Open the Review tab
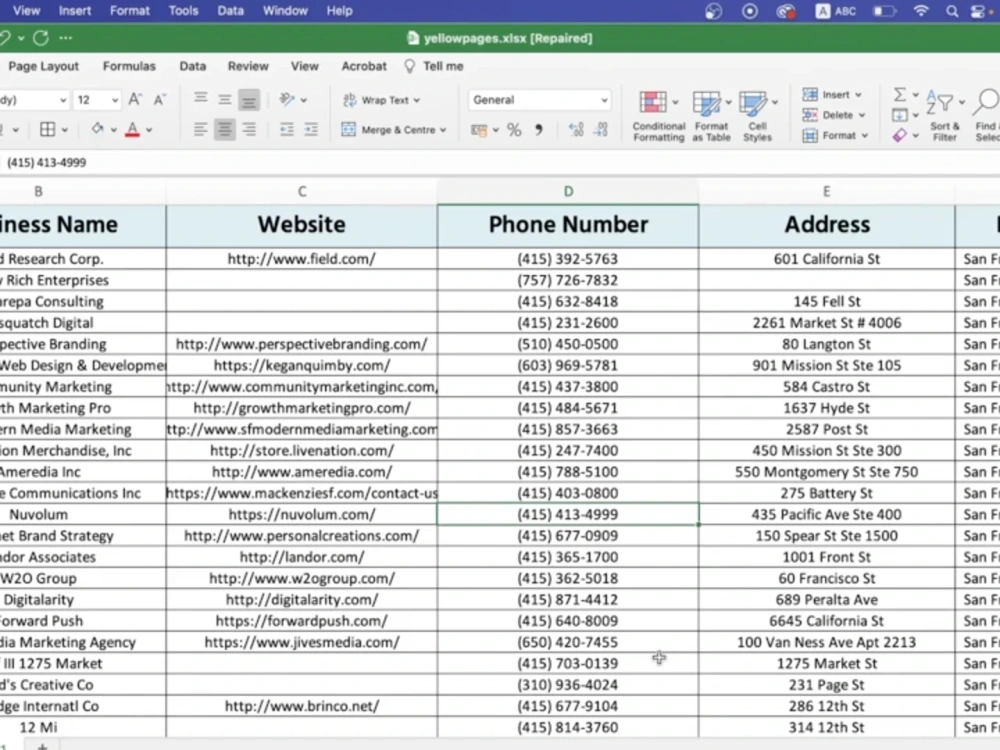 click(x=248, y=66)
